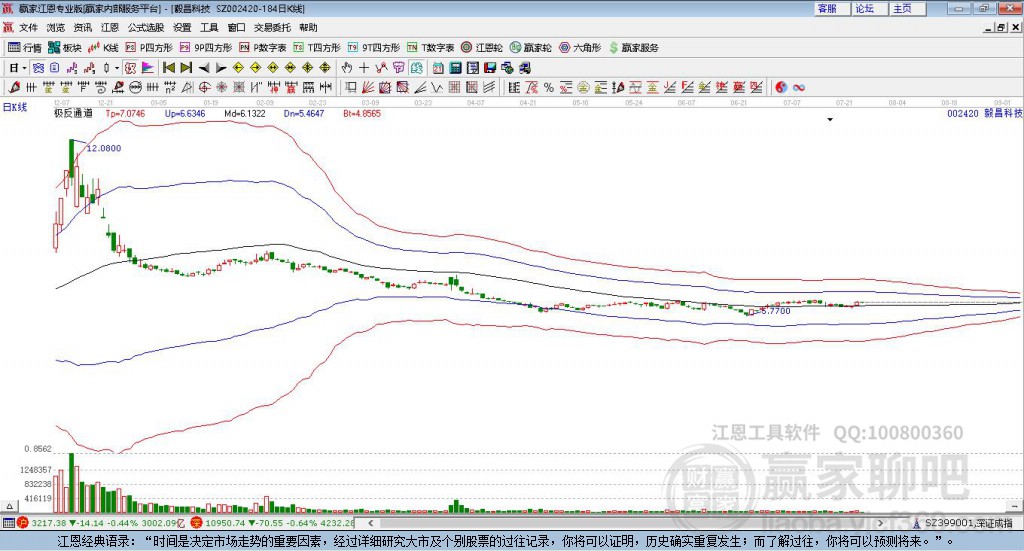Launch the 江恩轮 Gann wheel
This screenshot has width=1024, height=551.
point(482,48)
